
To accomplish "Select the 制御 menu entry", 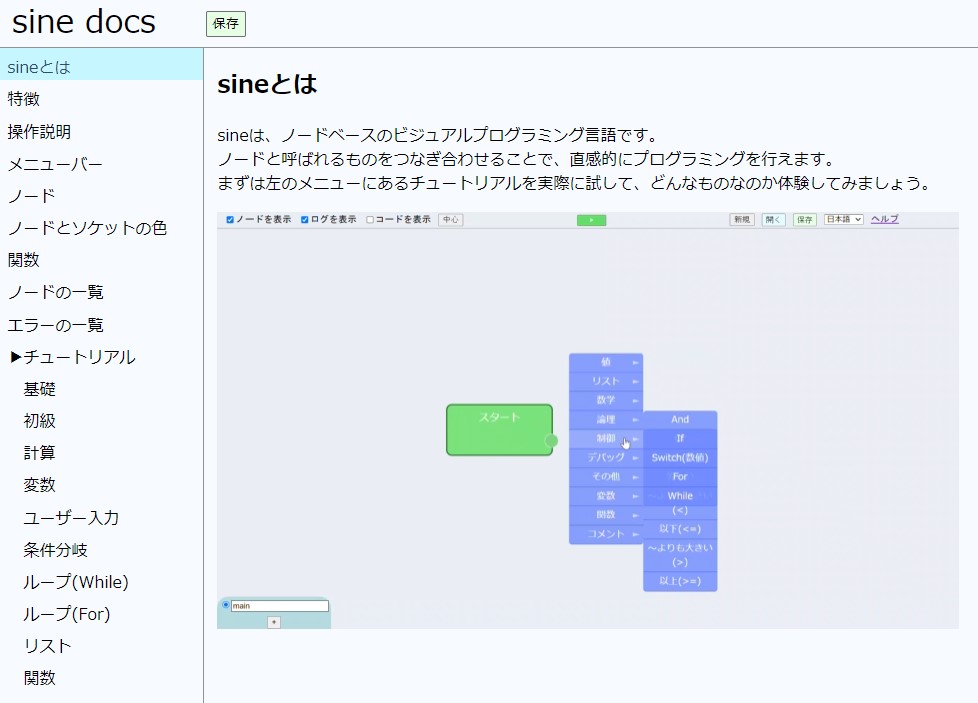I will pyautogui.click(x=606, y=439).
